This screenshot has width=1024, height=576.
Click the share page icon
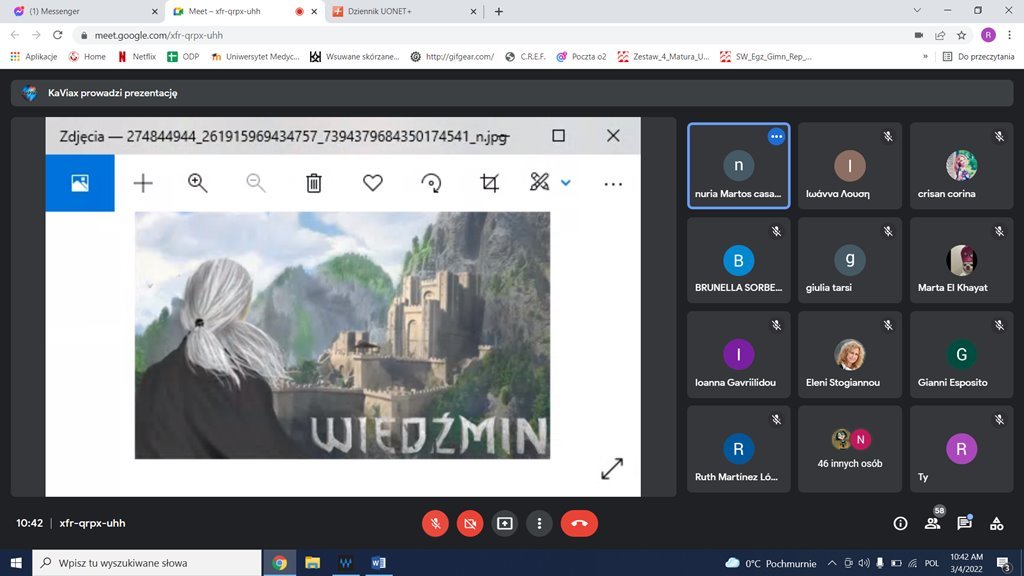940,35
